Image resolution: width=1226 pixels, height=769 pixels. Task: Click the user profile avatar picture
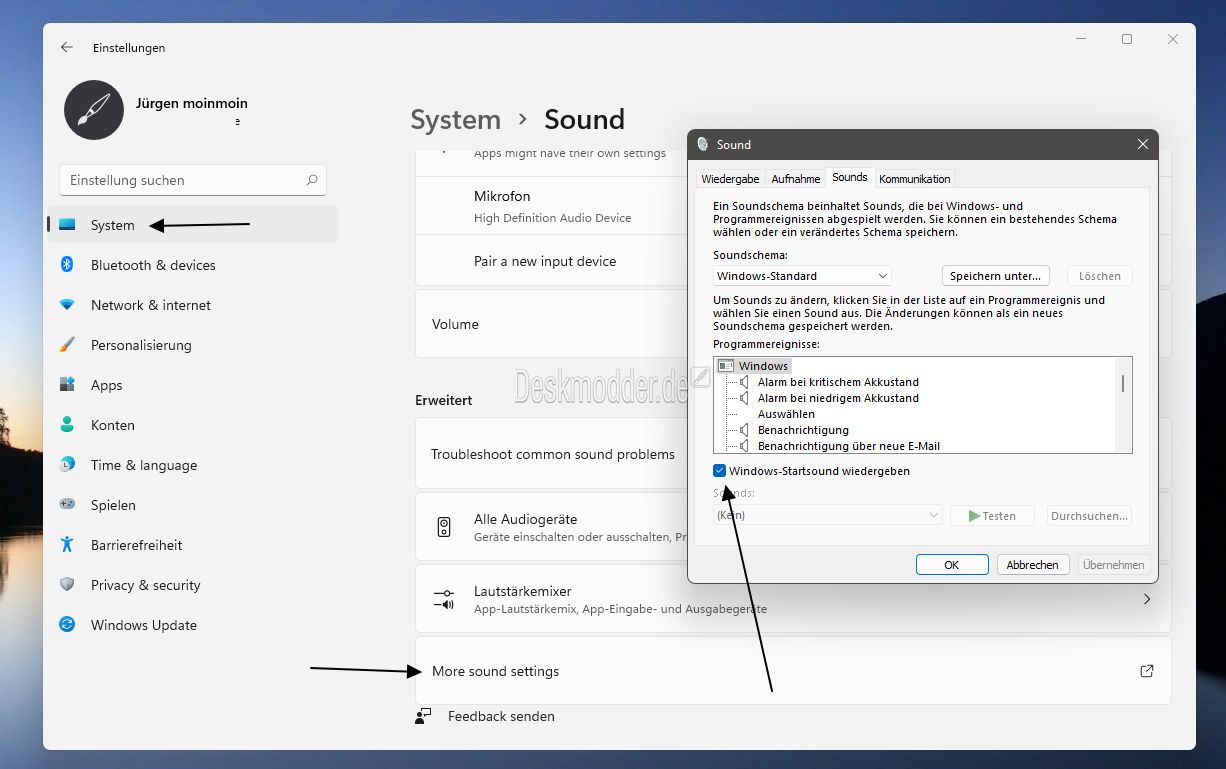coord(94,110)
